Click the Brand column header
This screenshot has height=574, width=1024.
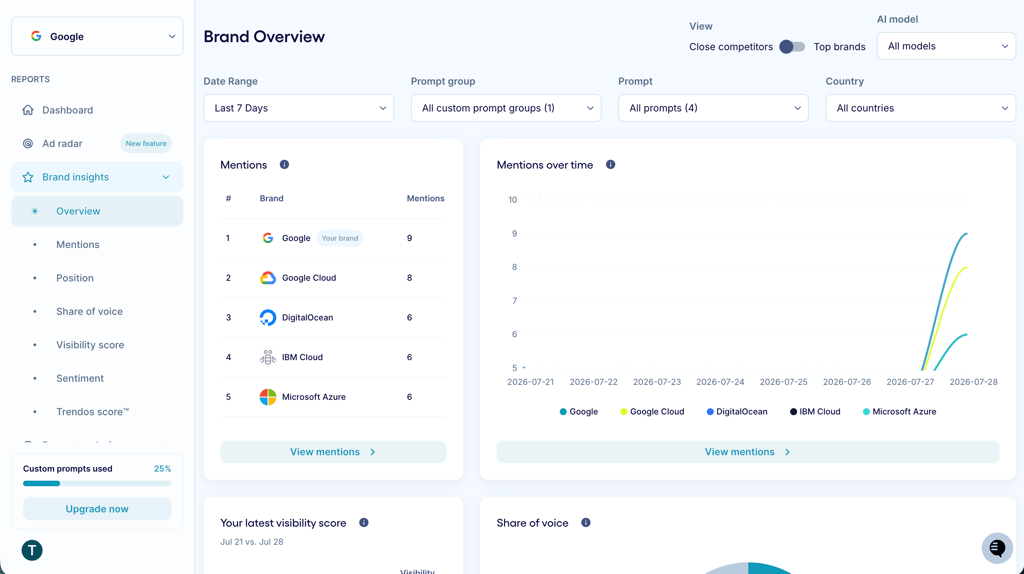click(x=272, y=199)
